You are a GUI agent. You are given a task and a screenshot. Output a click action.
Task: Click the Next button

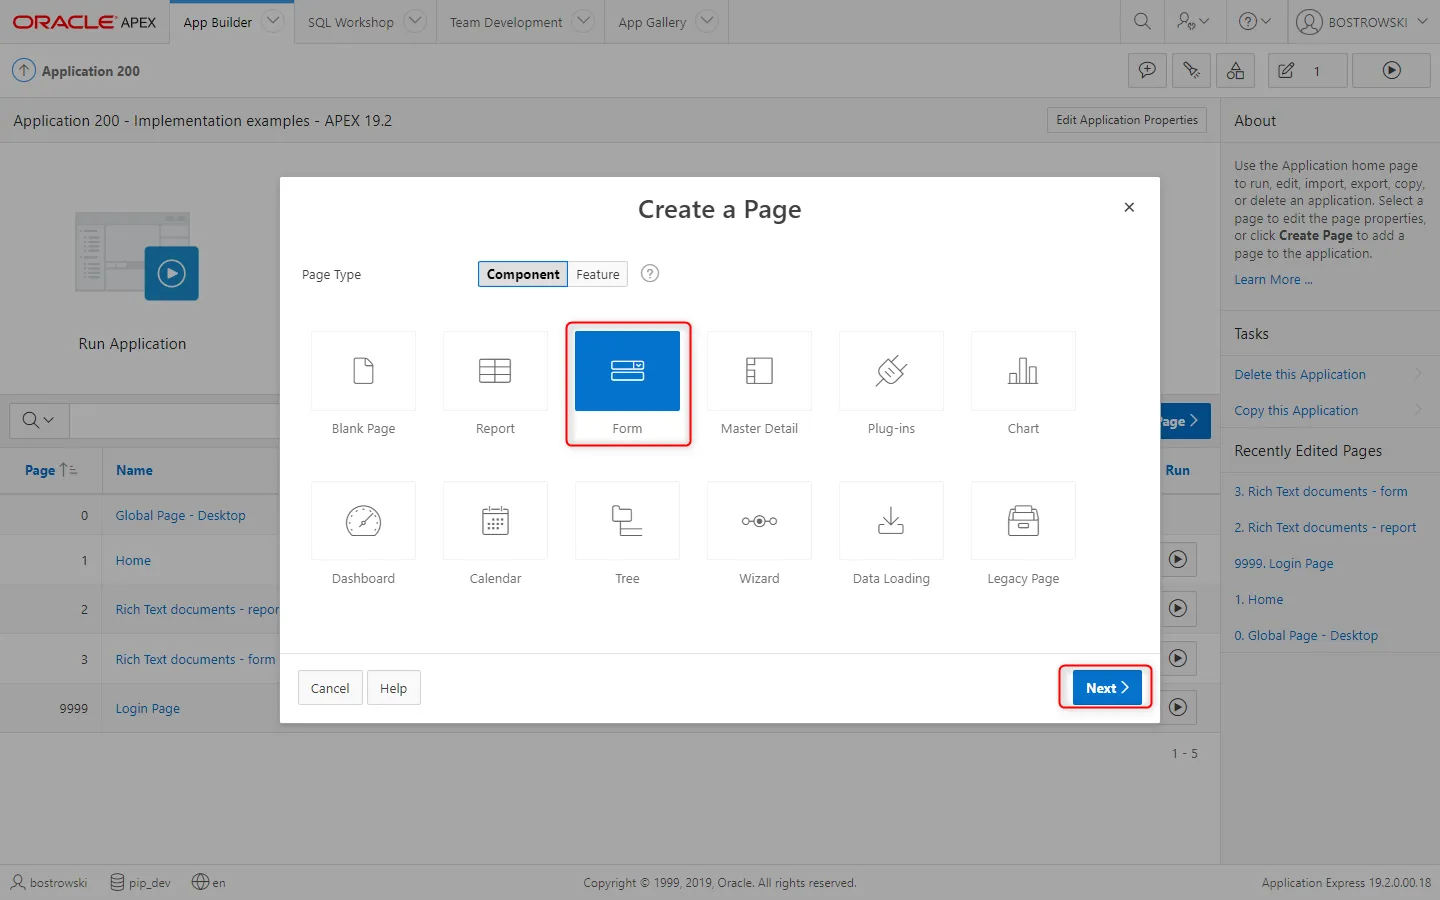pos(1106,688)
